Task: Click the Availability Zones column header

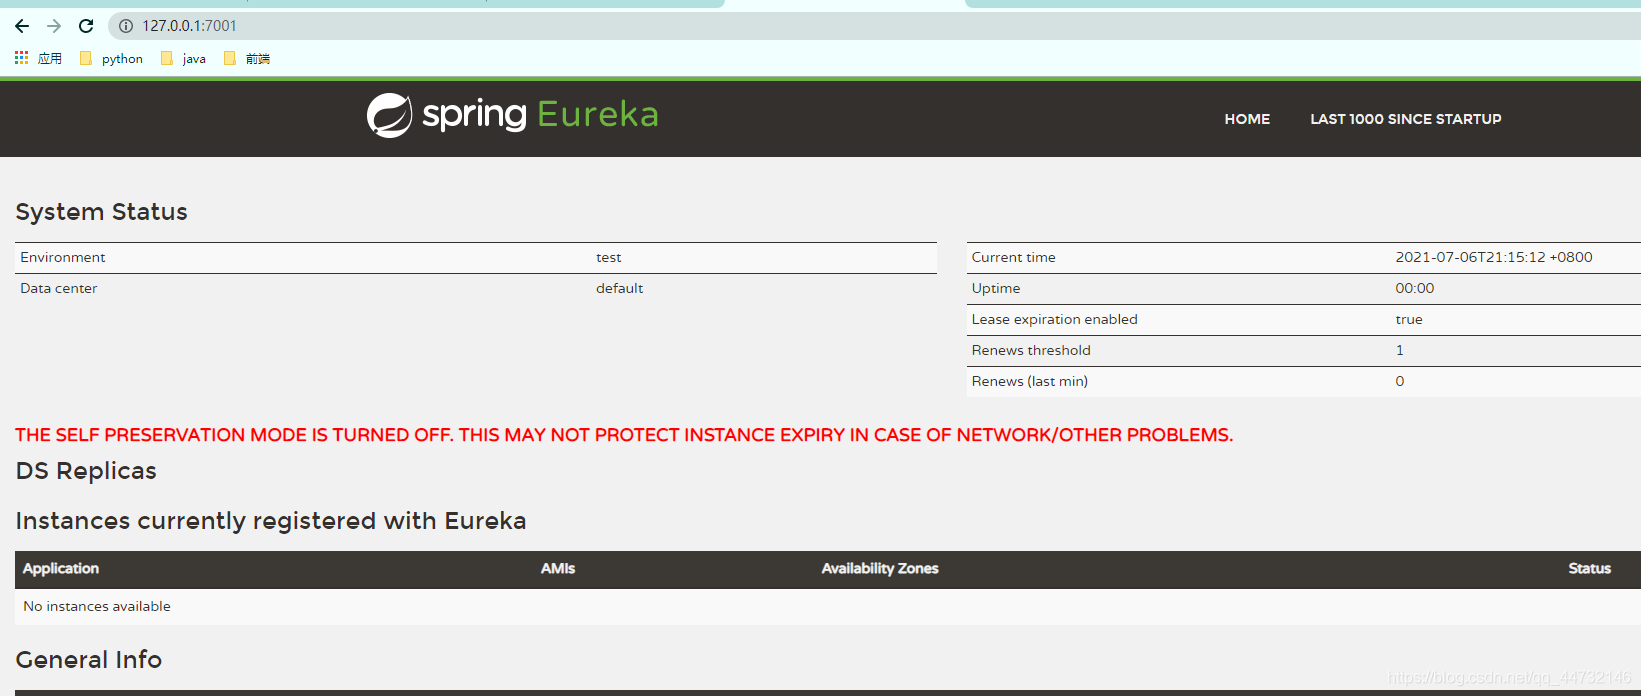Action: (x=880, y=568)
